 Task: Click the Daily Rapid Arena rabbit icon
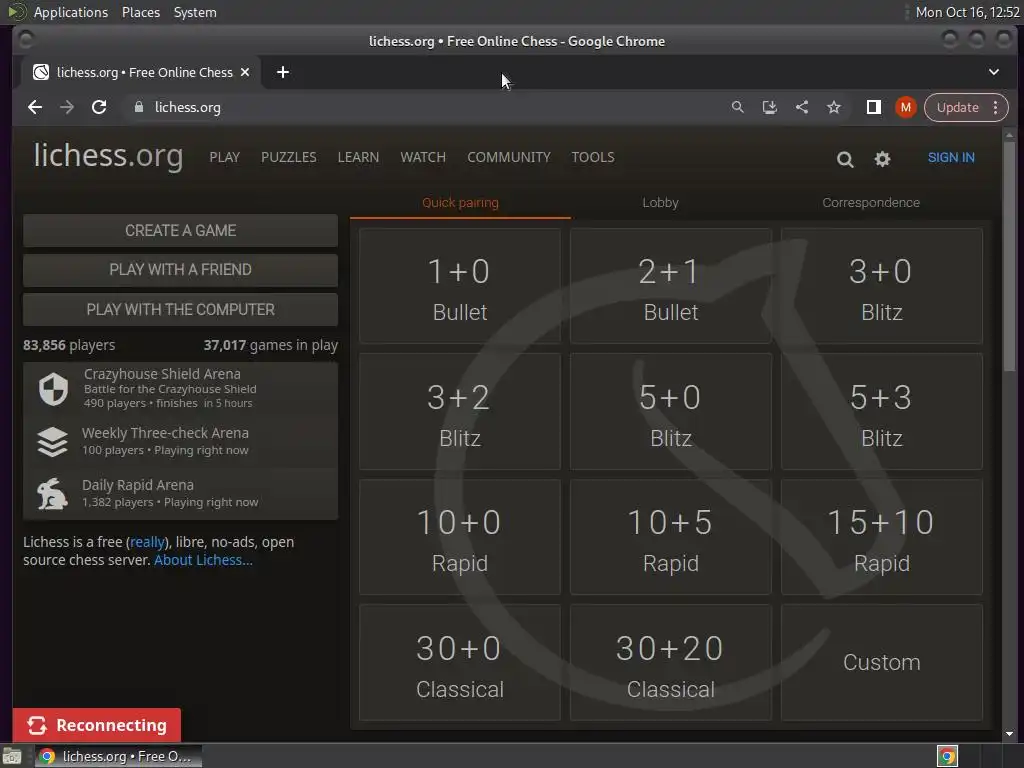click(52, 494)
